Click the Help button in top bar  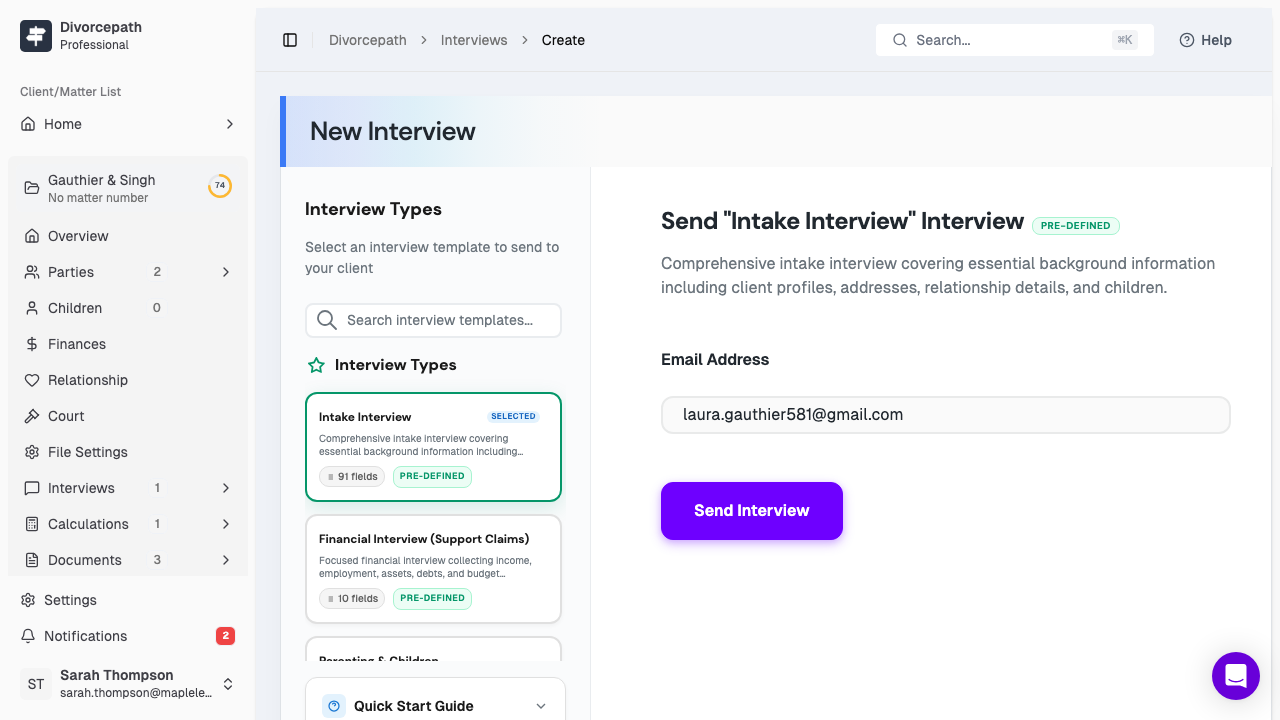[x=1205, y=40]
